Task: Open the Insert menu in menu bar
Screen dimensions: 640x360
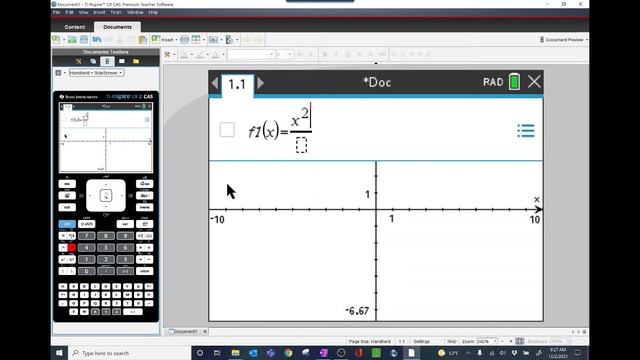Action: click(x=99, y=13)
